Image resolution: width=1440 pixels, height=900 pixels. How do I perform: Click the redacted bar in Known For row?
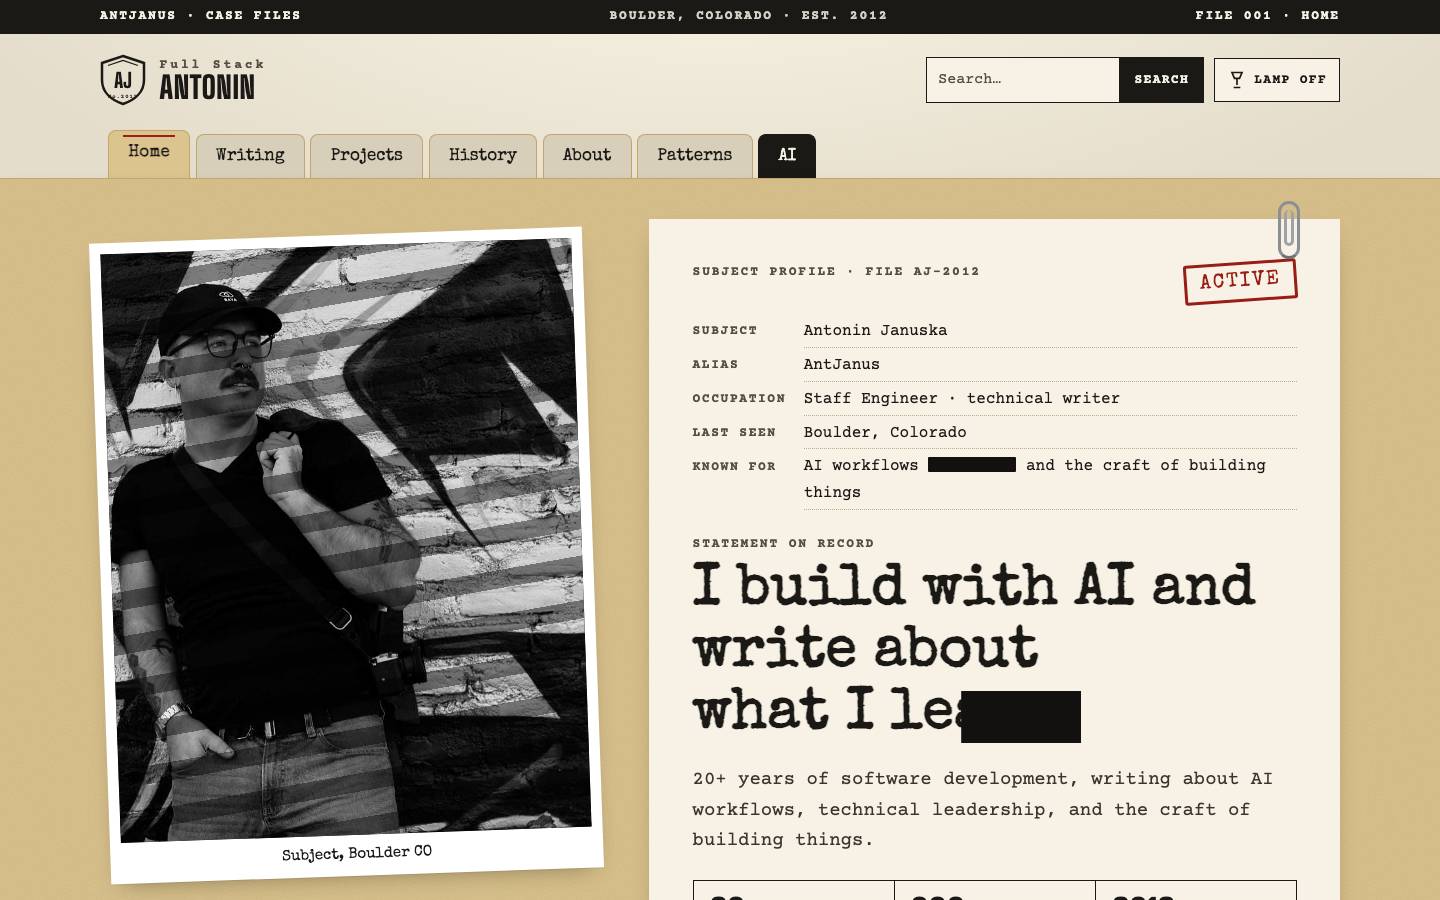click(972, 465)
